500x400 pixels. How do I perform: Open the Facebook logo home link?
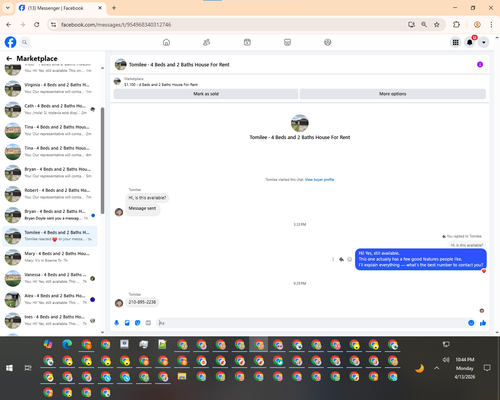(x=10, y=42)
